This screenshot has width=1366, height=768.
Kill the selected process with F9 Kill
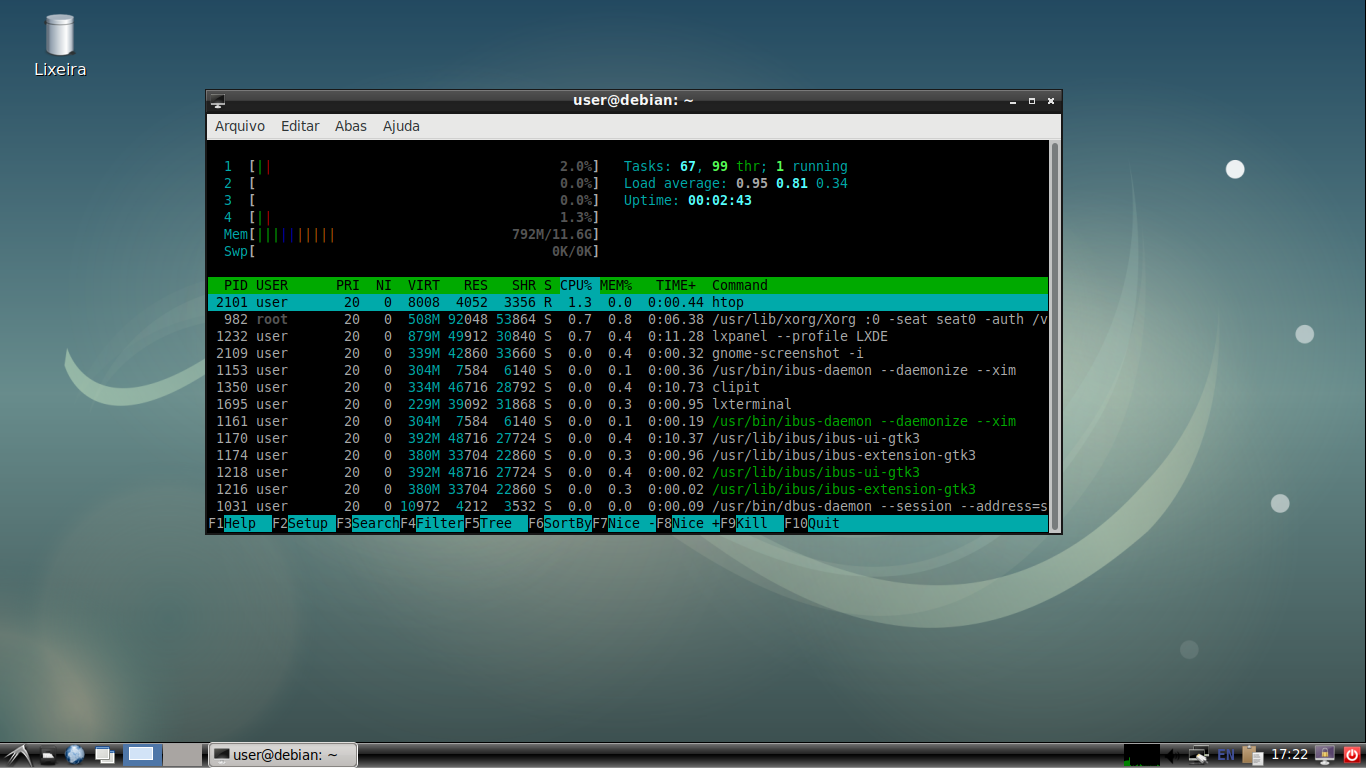click(x=744, y=523)
